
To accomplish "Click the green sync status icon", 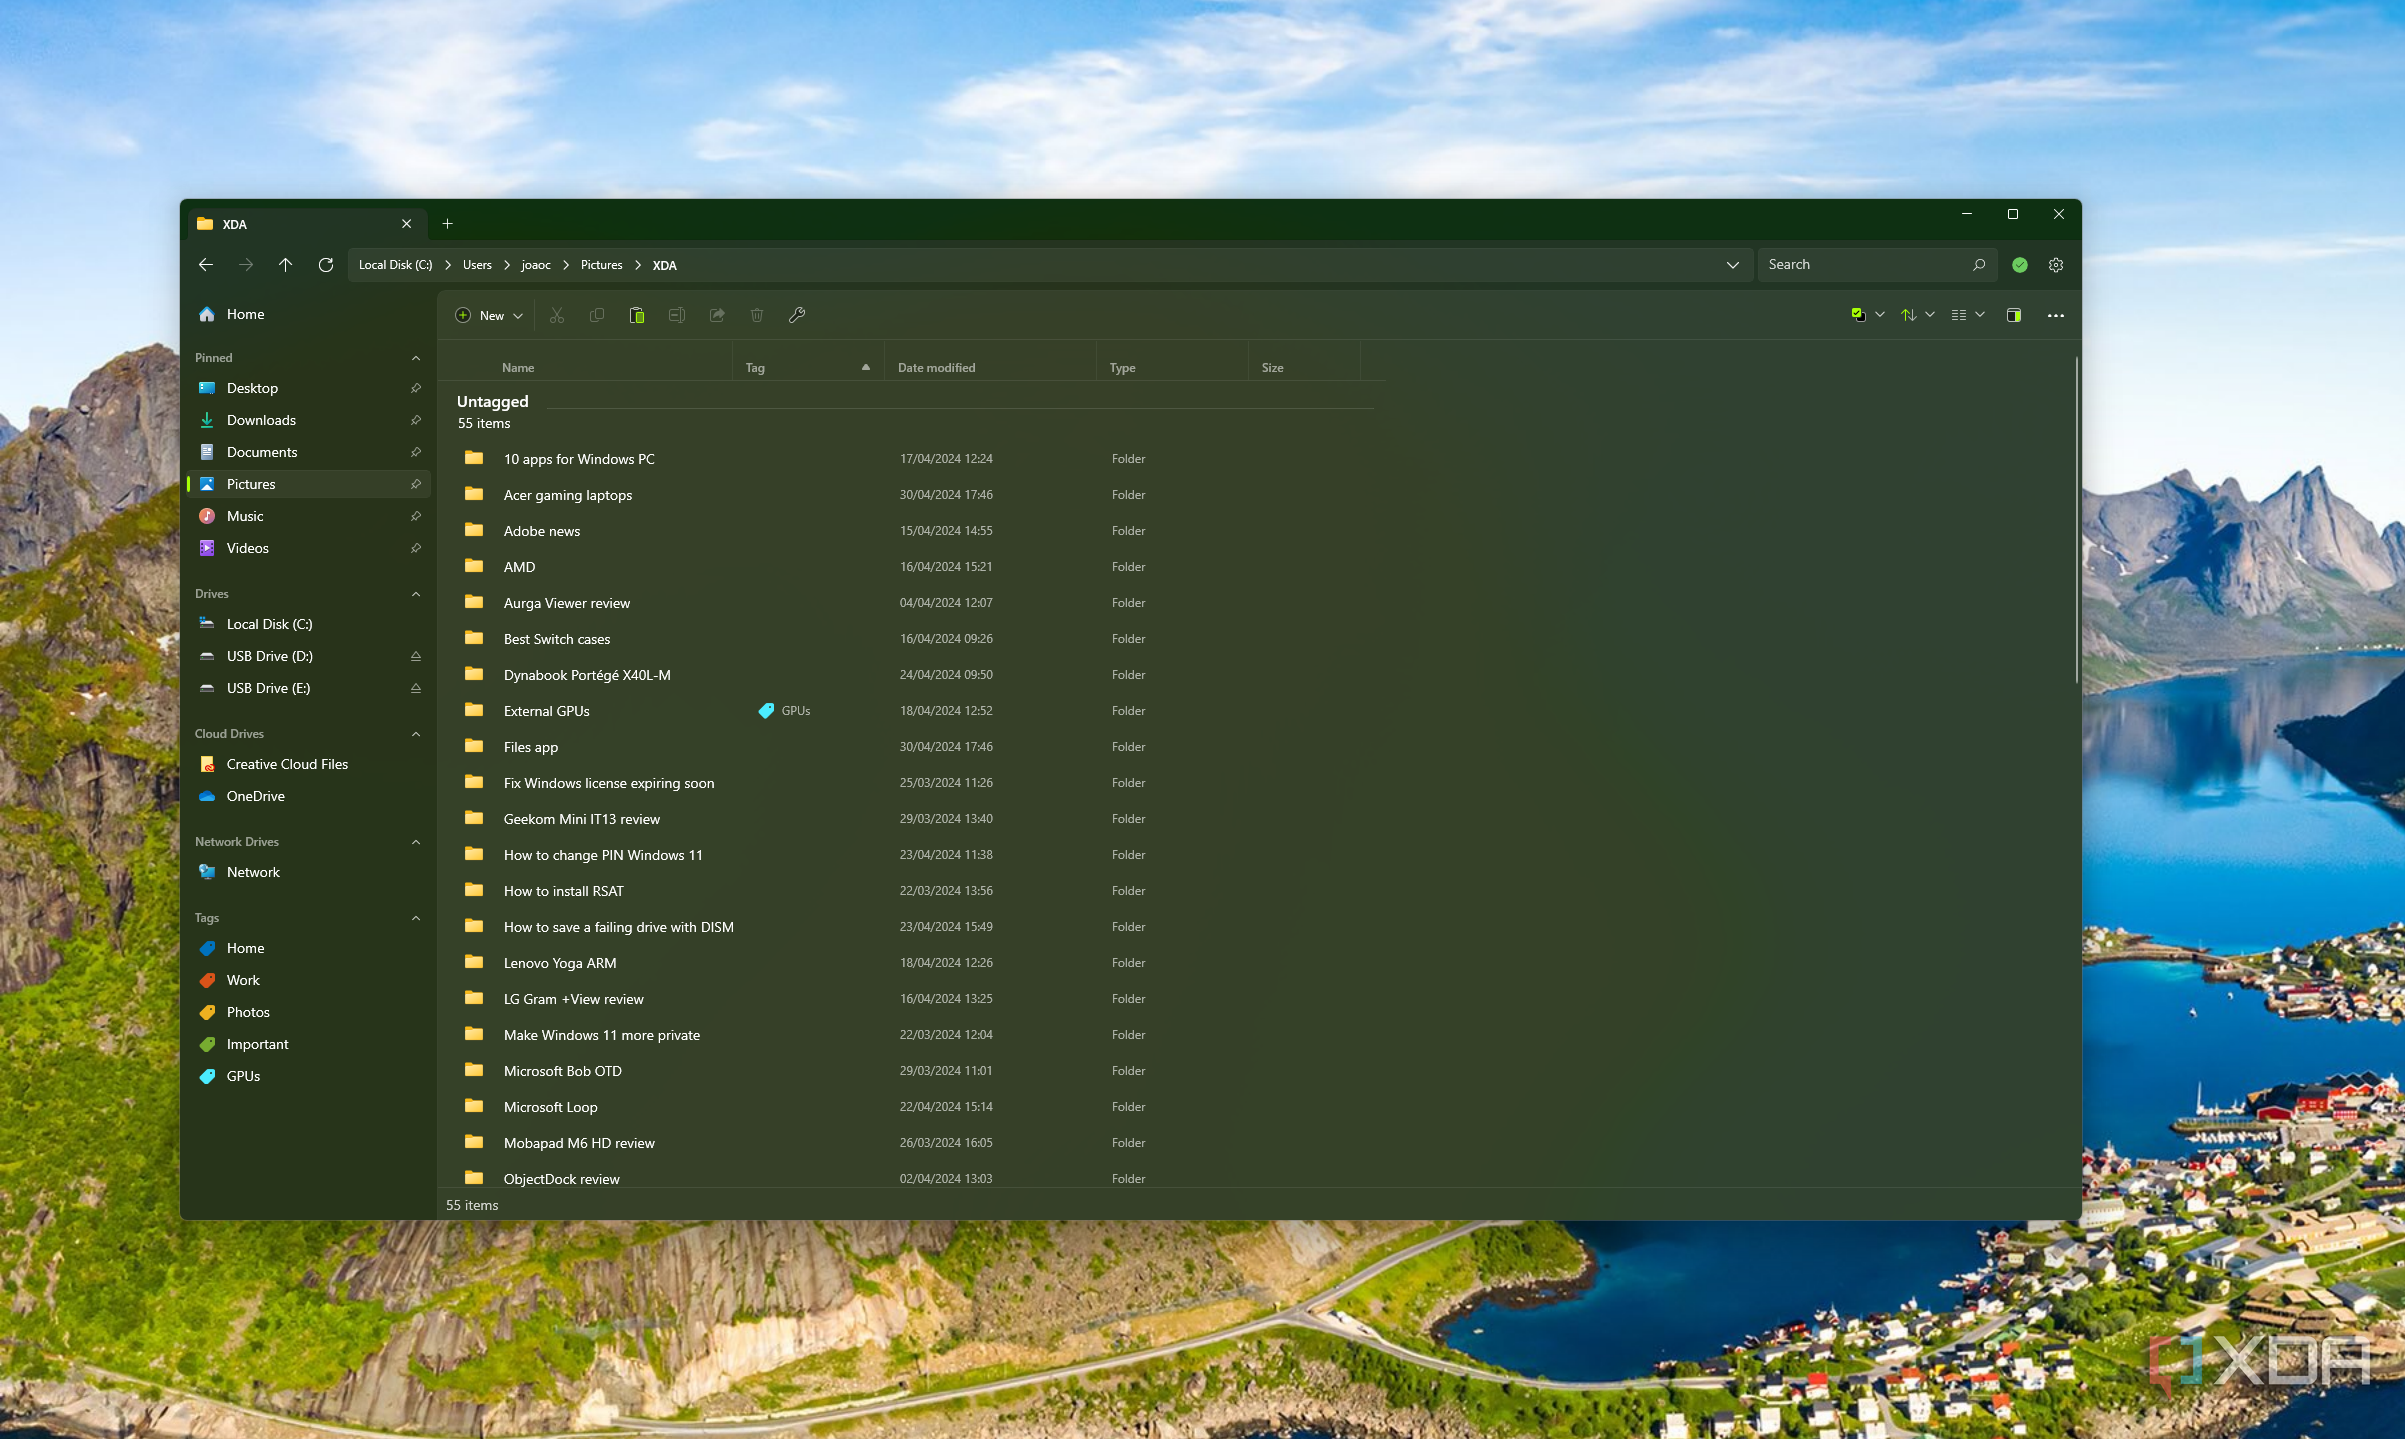I will pos(2020,265).
